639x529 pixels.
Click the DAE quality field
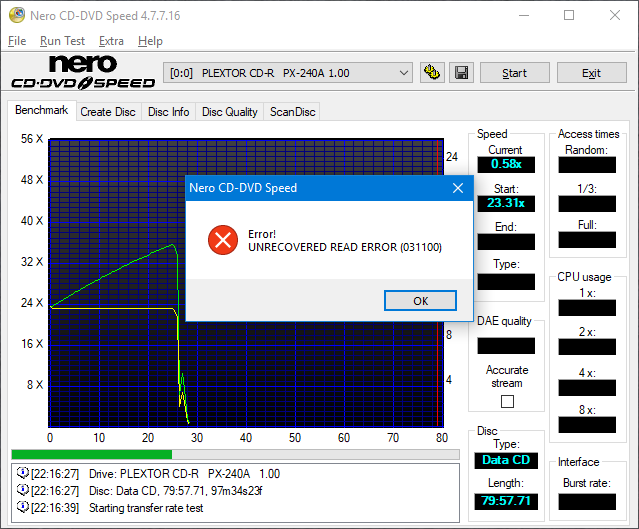(506, 346)
